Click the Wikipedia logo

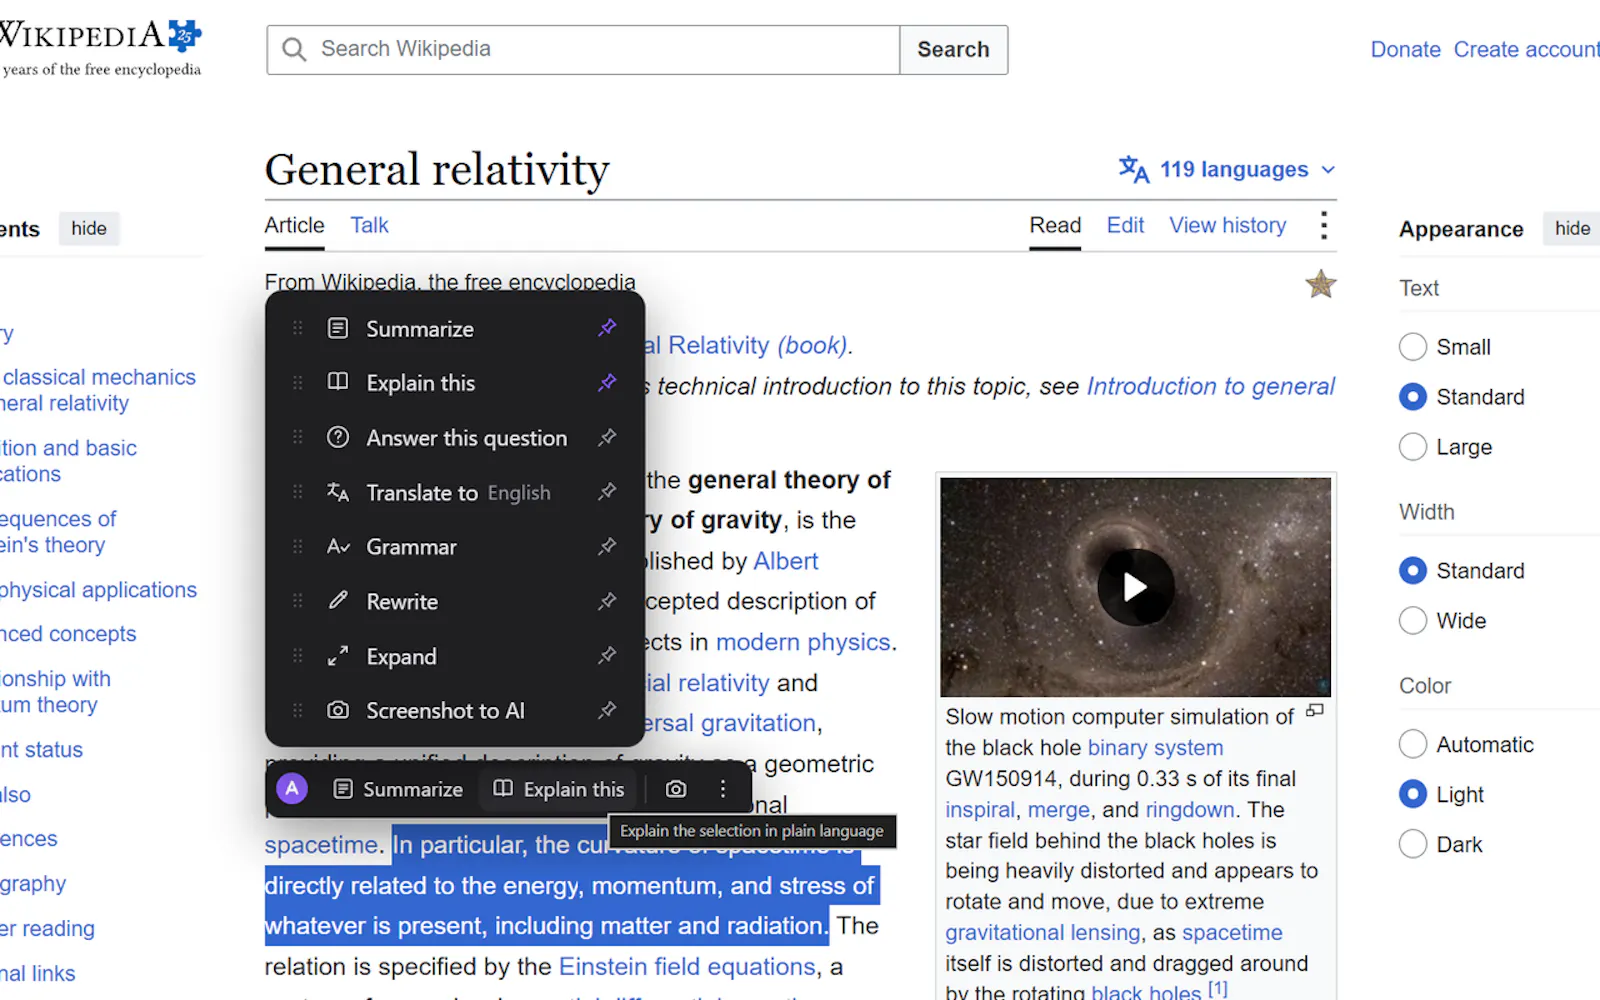click(100, 47)
